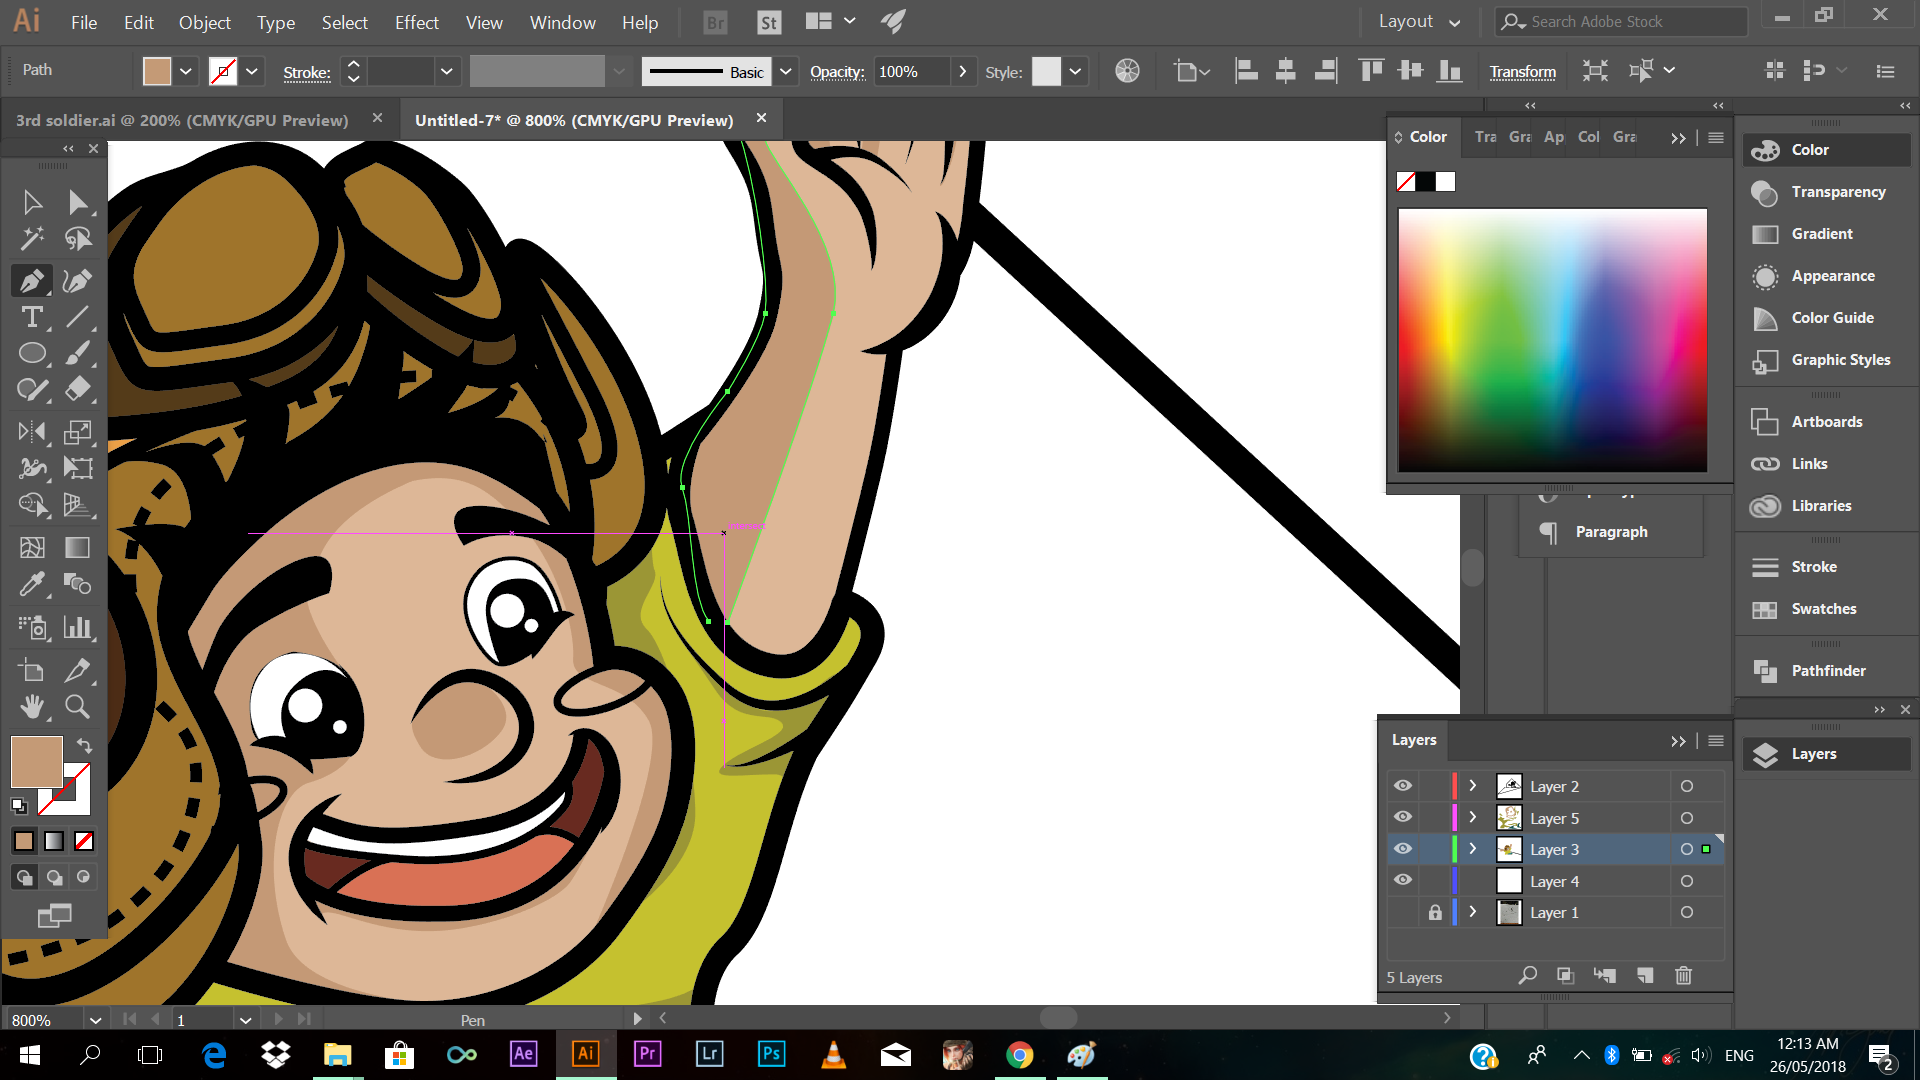Select the Paintbrush tool
This screenshot has height=1080, width=1920.
tap(78, 353)
